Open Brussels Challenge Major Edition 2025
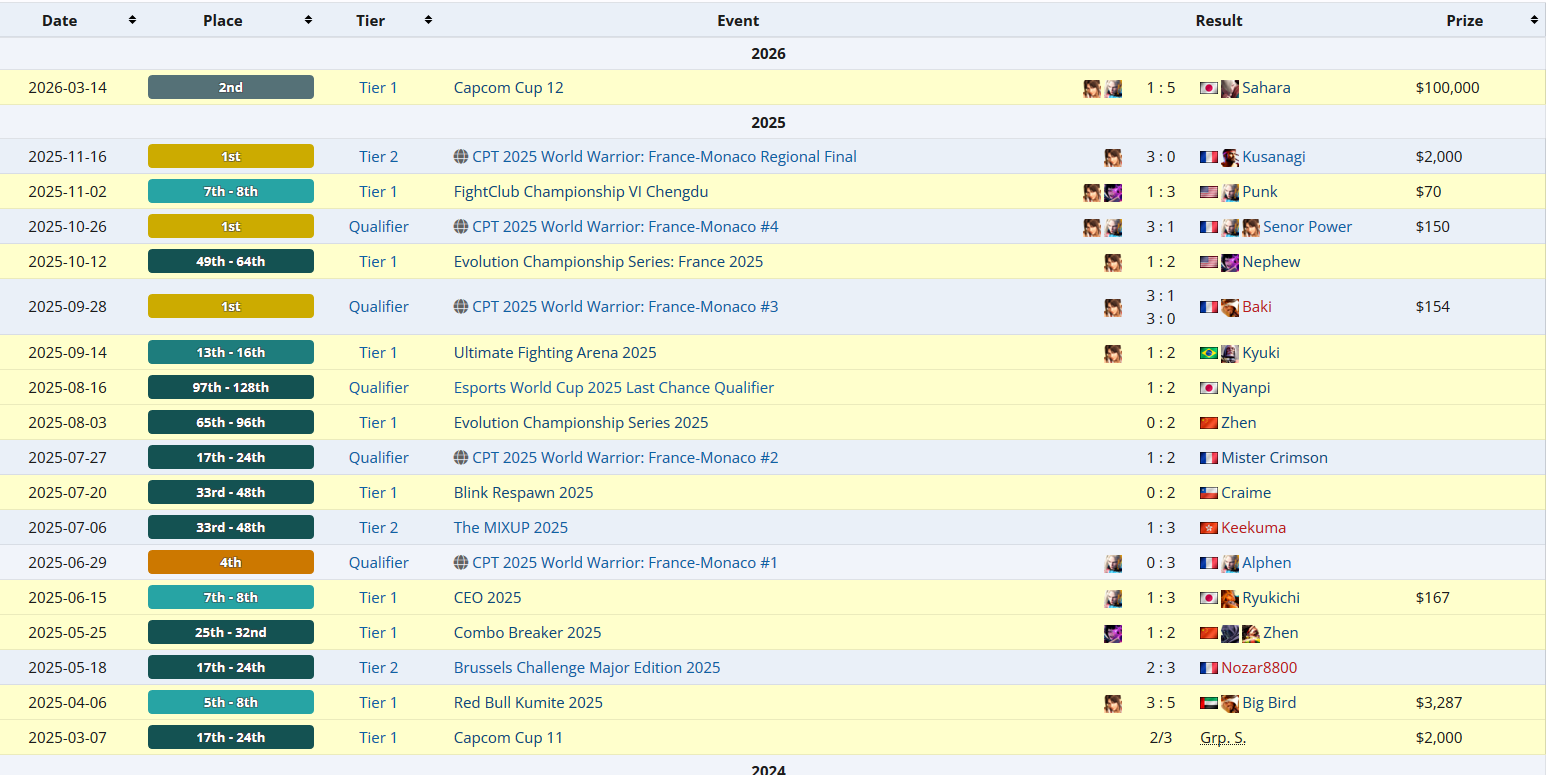The image size is (1546, 775). coord(587,668)
